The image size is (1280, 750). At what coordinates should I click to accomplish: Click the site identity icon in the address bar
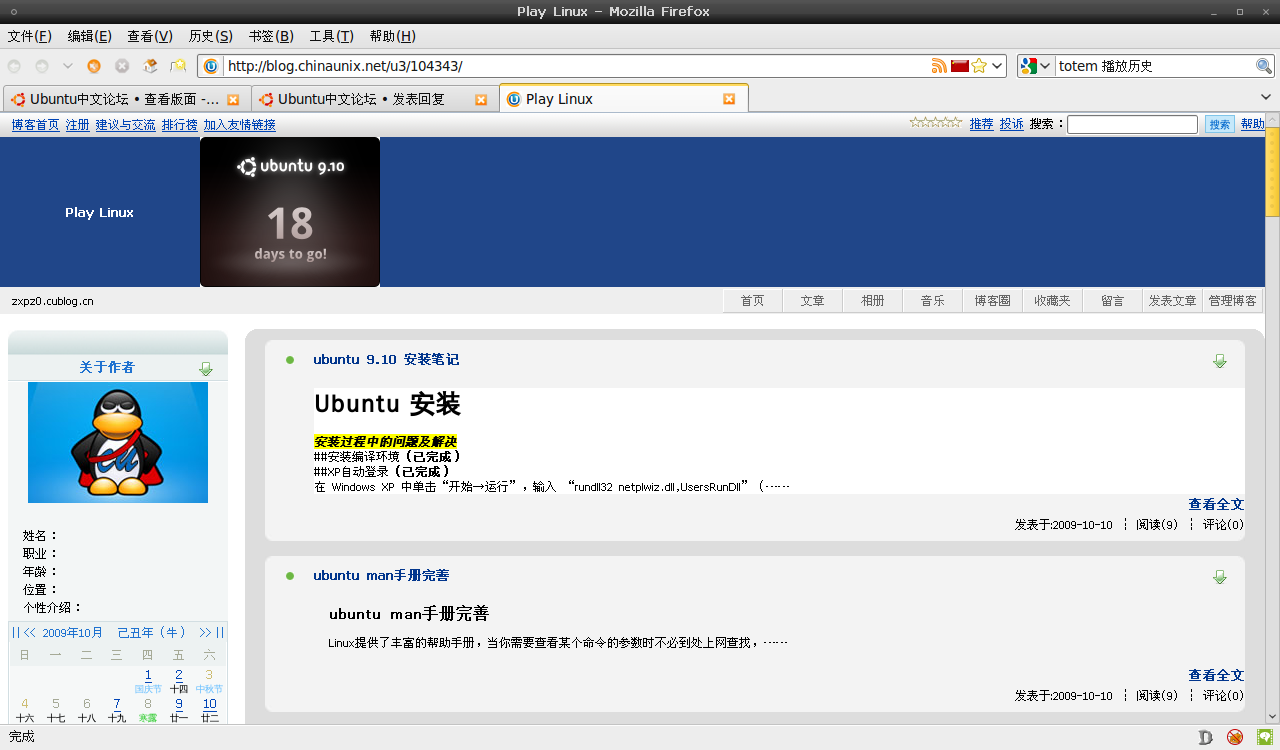pyautogui.click(x=211, y=66)
